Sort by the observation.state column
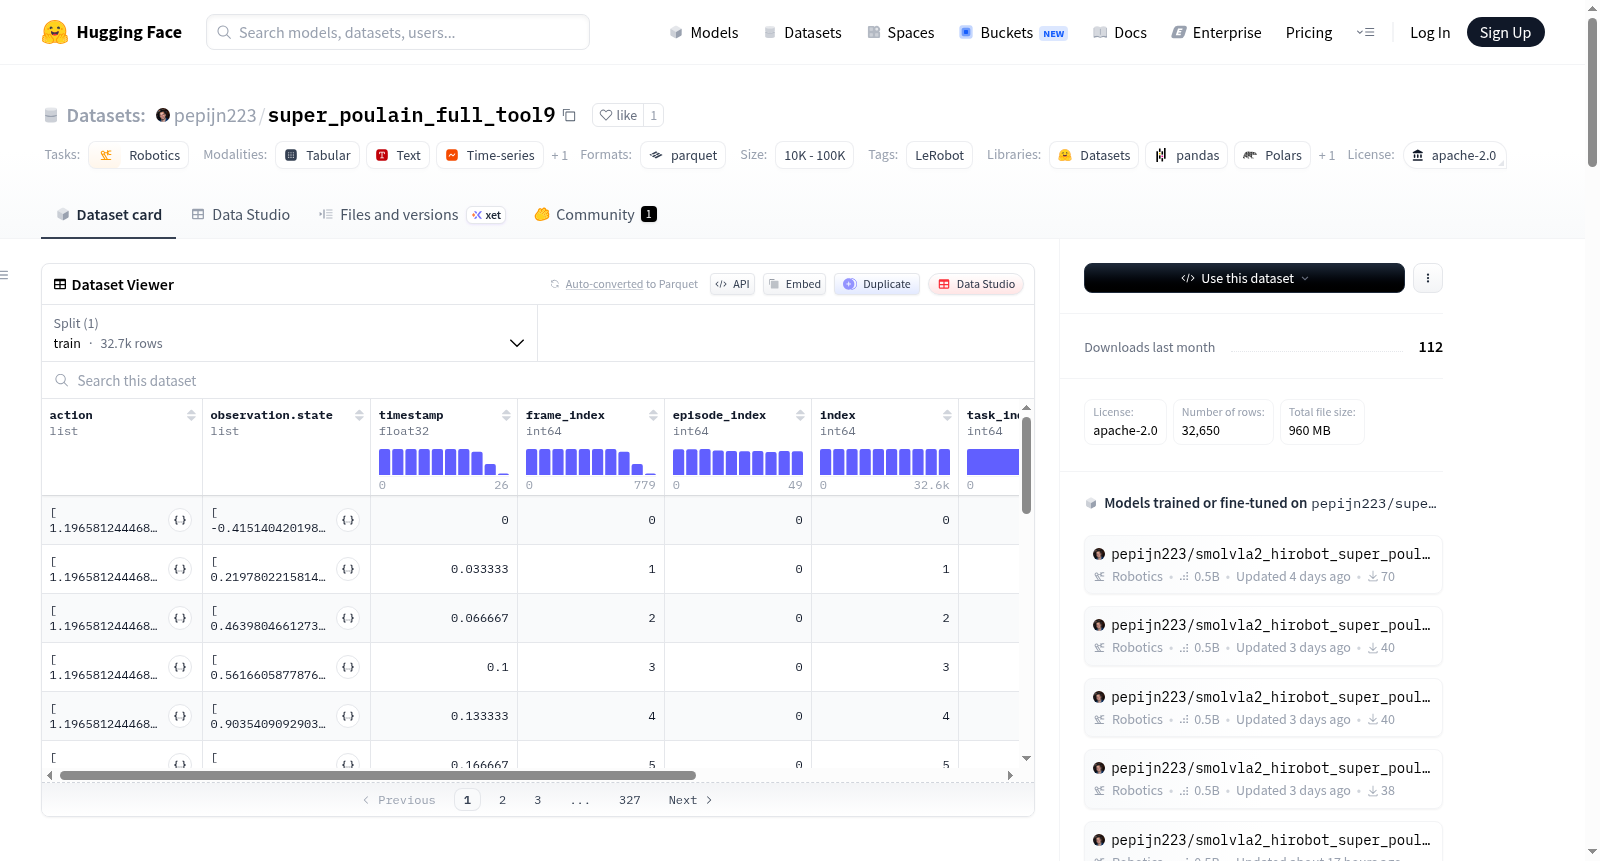1600x861 pixels. pos(359,415)
